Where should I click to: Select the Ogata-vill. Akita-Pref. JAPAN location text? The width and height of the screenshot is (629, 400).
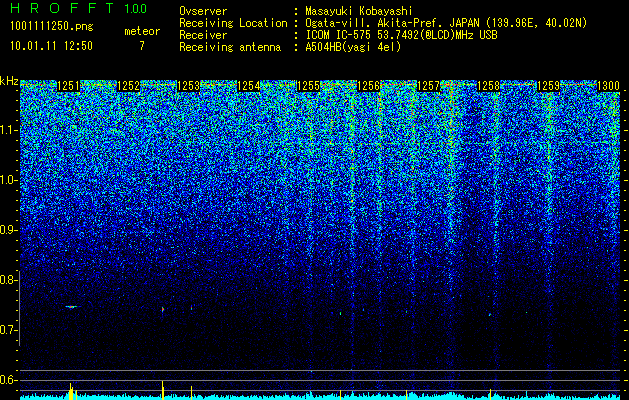pyautogui.click(x=446, y=23)
